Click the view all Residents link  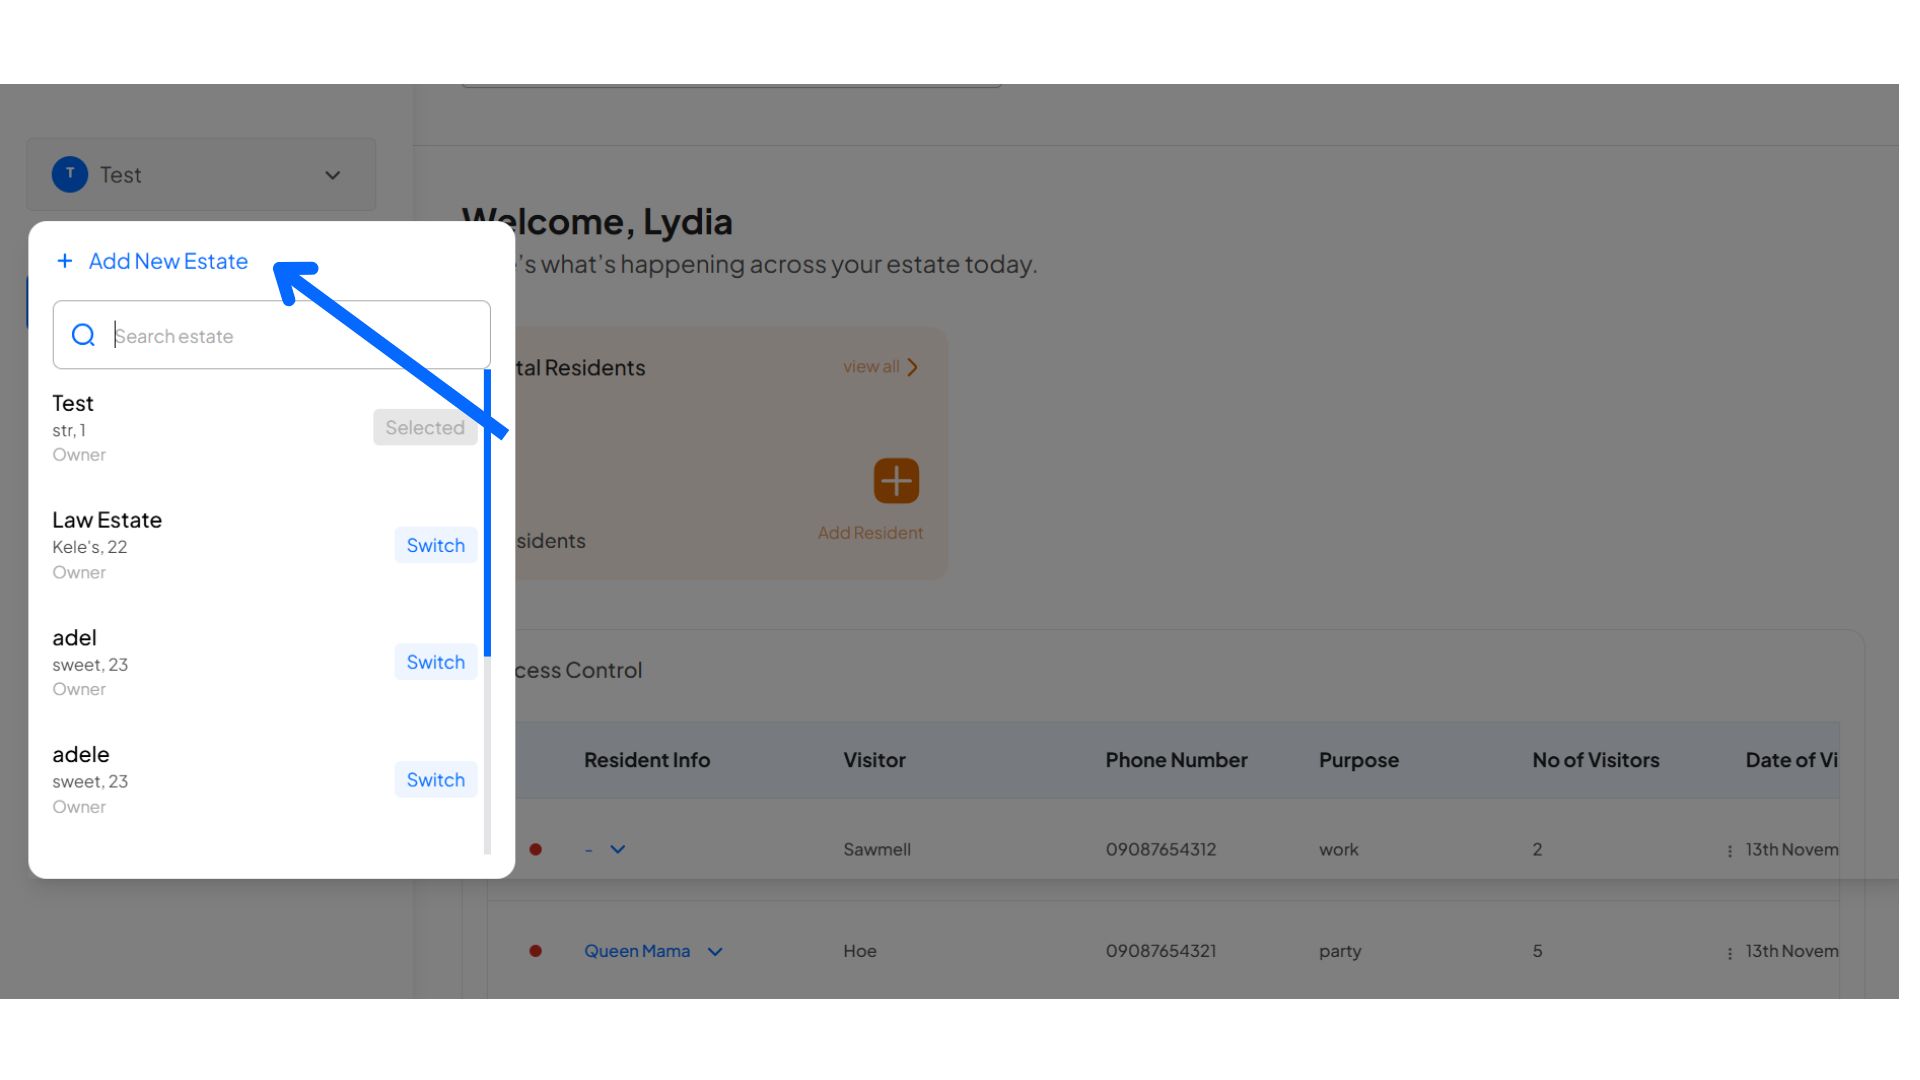869,367
